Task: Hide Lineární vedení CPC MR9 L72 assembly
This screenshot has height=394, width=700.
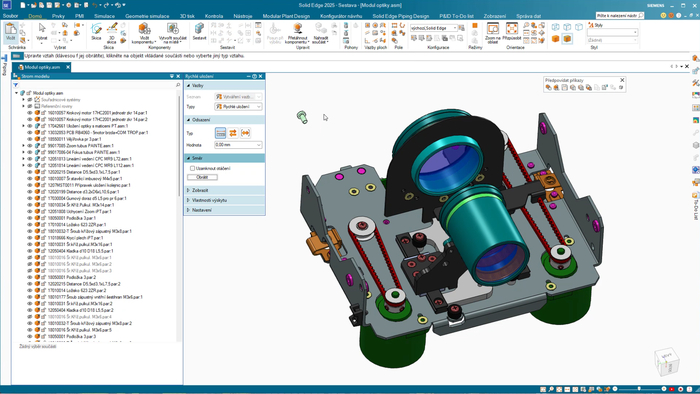Action: pos(30,159)
